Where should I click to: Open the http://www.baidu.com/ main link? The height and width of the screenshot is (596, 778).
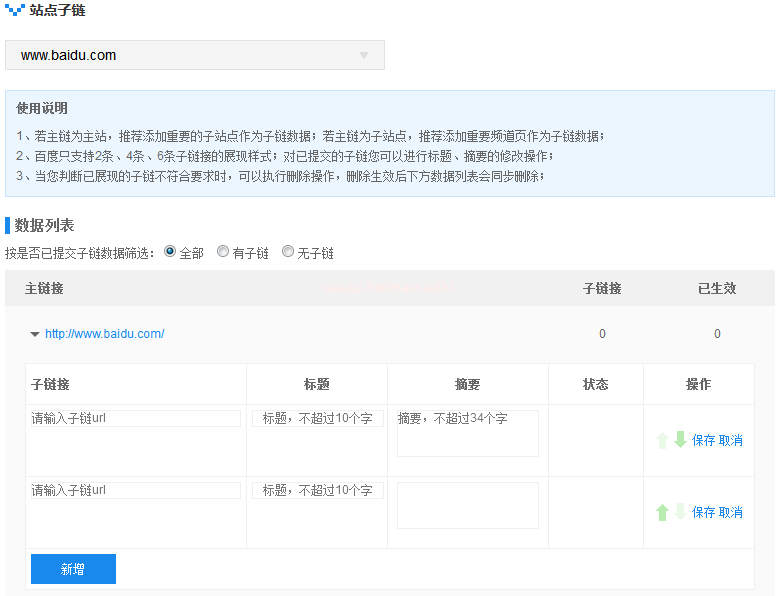point(104,334)
